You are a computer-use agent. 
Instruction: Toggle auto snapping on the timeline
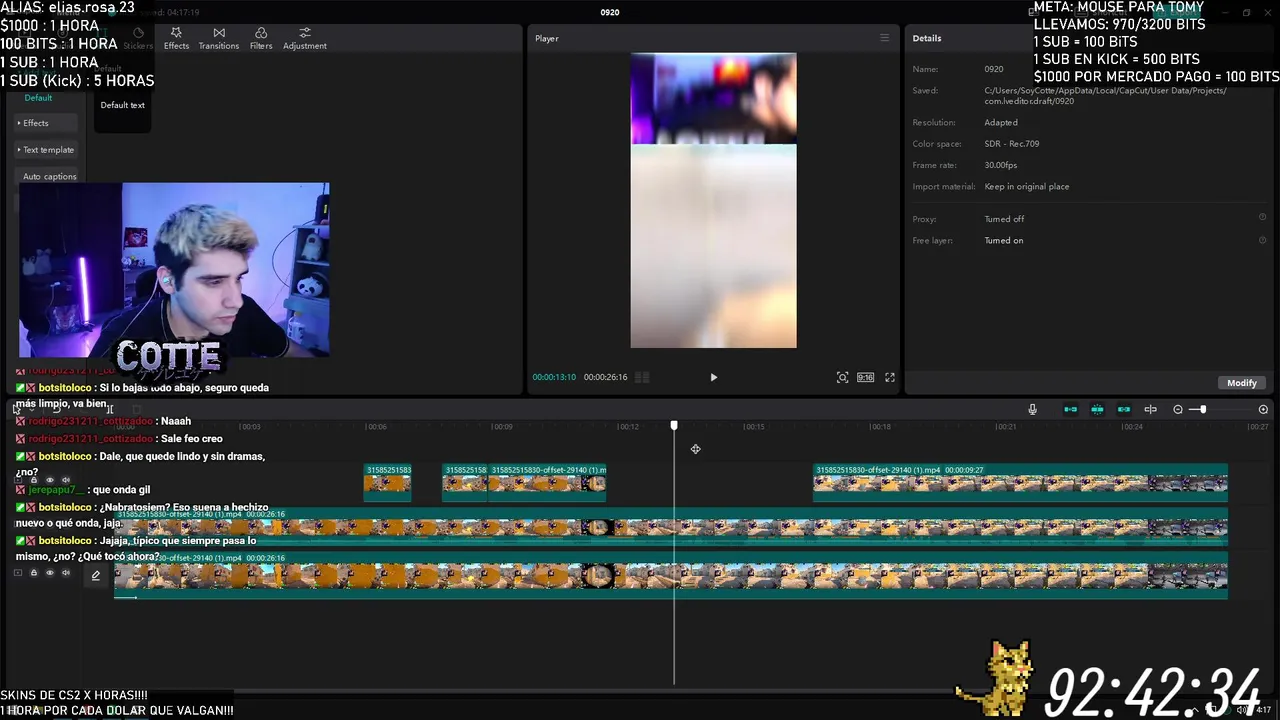click(x=1097, y=409)
